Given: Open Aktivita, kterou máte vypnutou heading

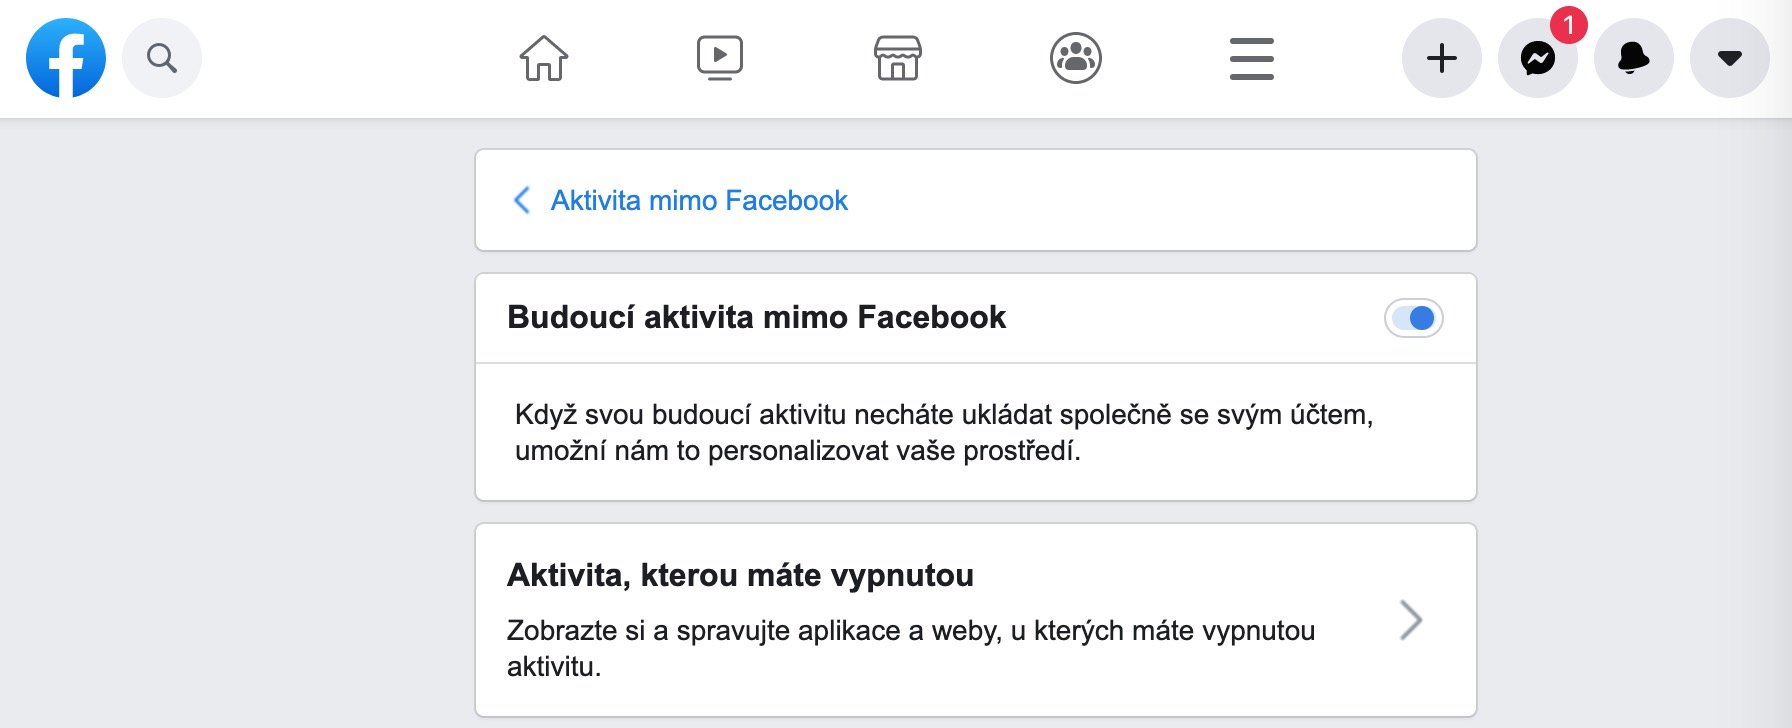Looking at the screenshot, I should [x=740, y=575].
